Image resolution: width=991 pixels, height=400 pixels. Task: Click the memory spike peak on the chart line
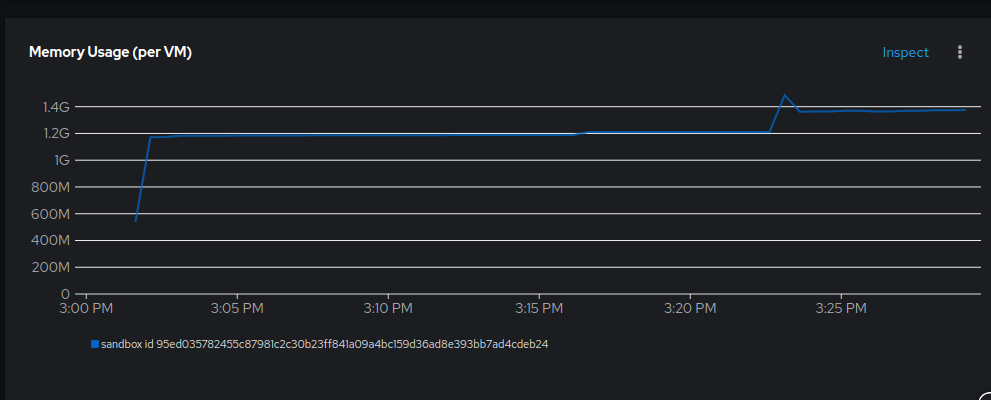pos(785,95)
